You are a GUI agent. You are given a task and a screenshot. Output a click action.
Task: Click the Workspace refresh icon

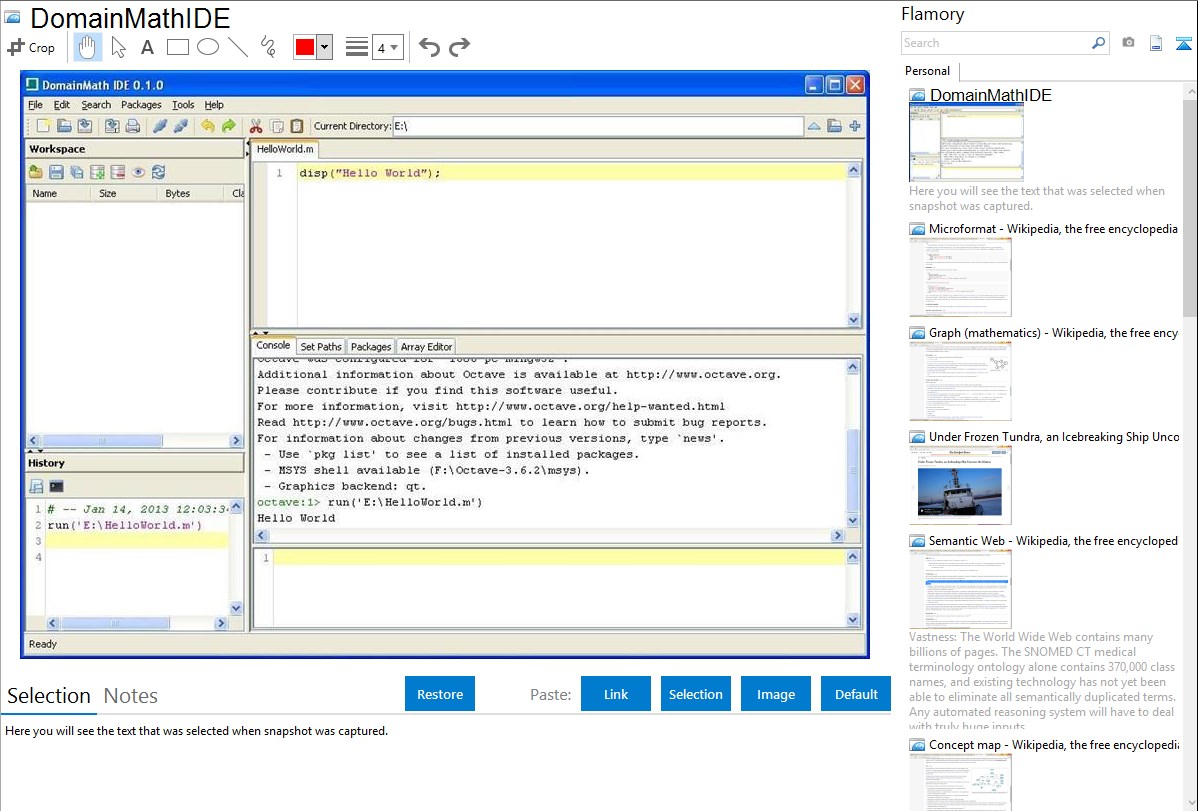(159, 173)
